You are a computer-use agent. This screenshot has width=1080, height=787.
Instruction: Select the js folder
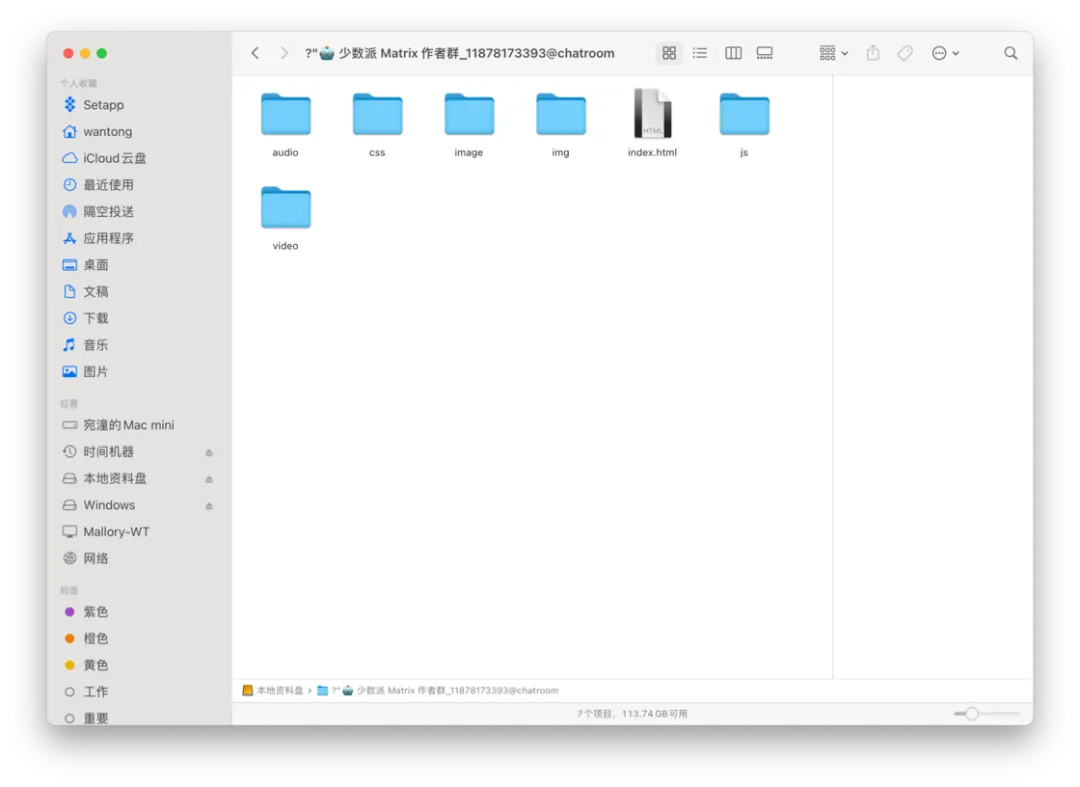coord(744,124)
